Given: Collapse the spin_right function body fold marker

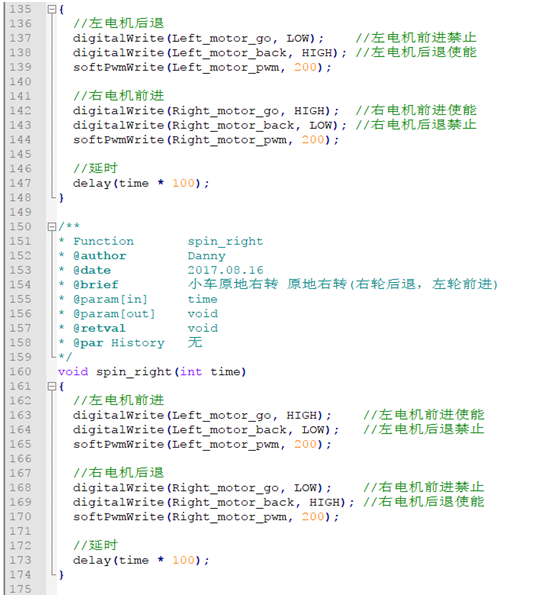Looking at the screenshot, I should pos(52,386).
